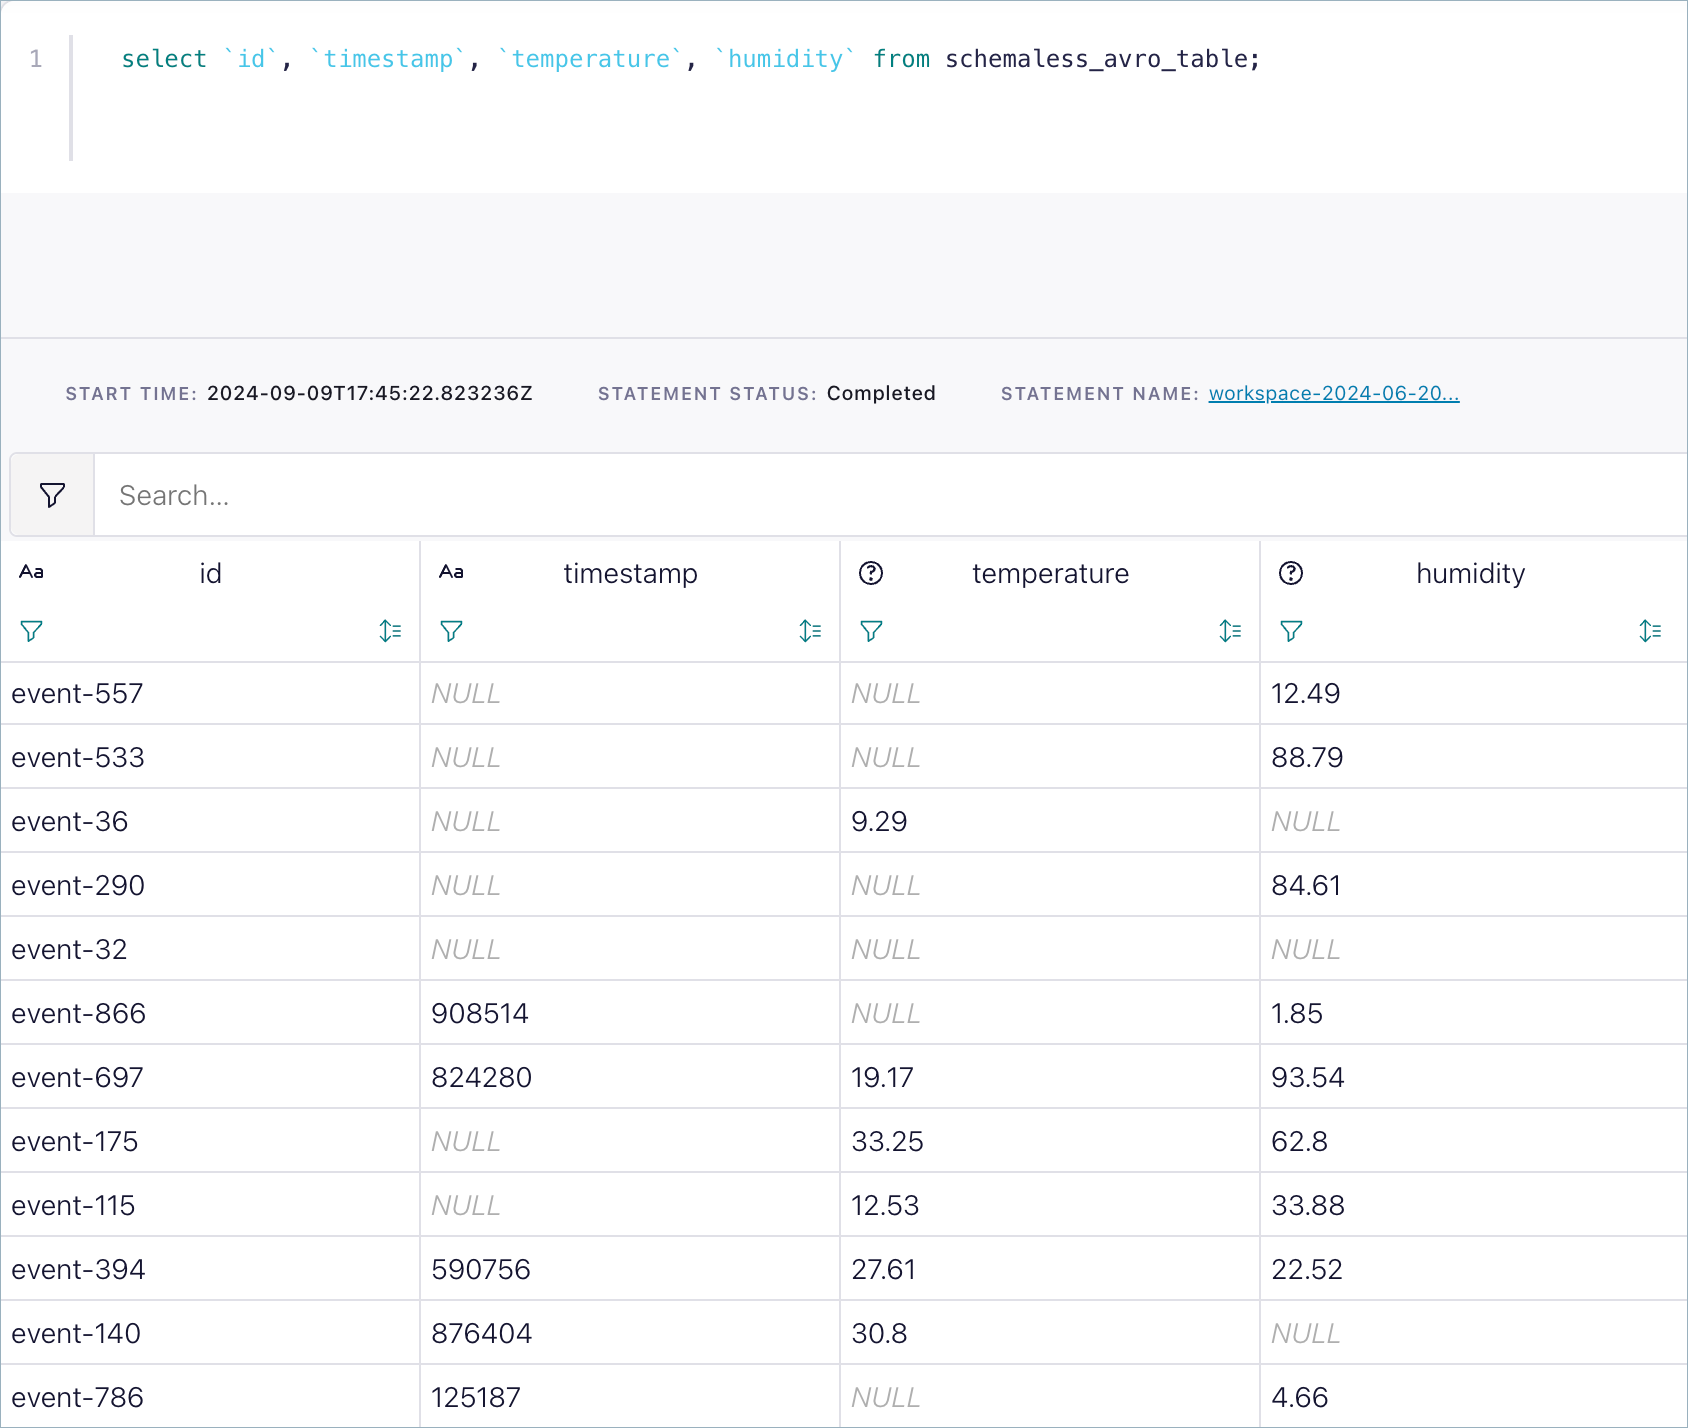Screen dimensions: 1688x1428
Task: Open the filter menu on the humidity column
Action: [1291, 631]
